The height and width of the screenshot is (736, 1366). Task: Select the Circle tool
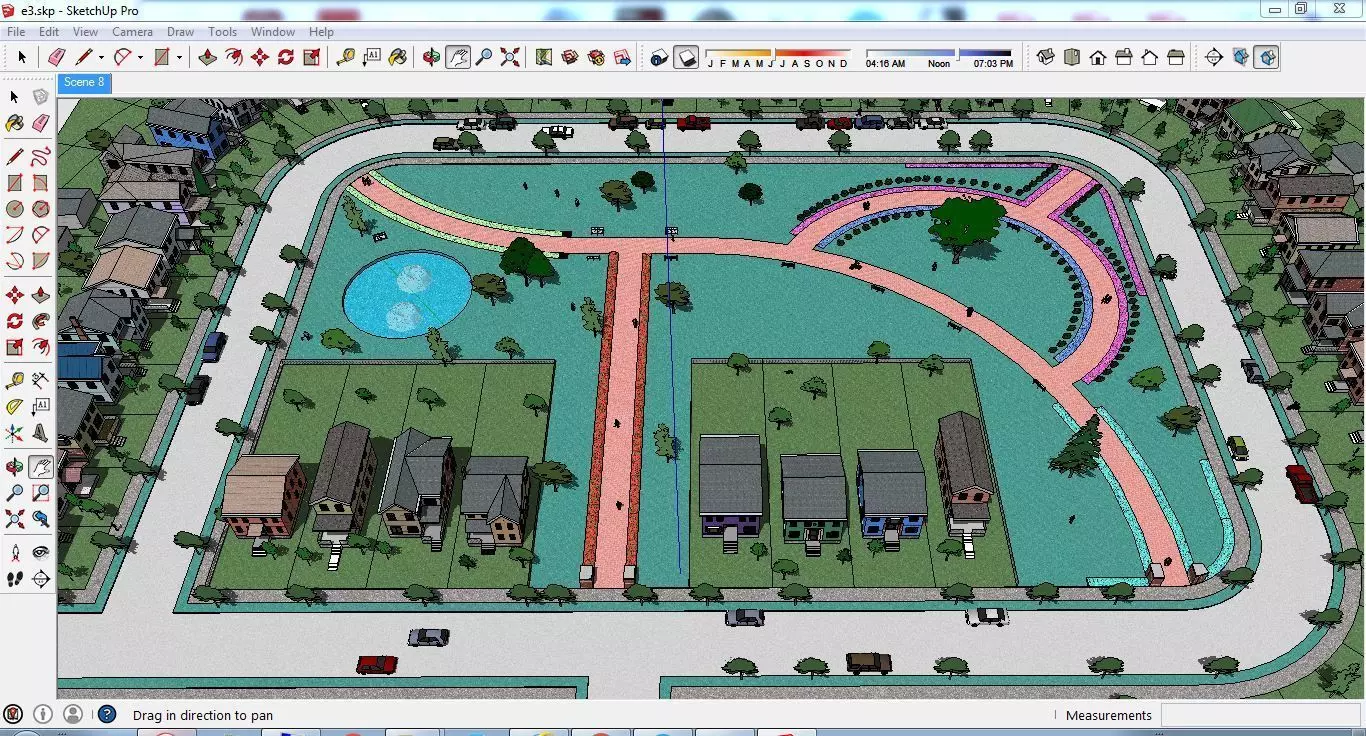[14, 209]
